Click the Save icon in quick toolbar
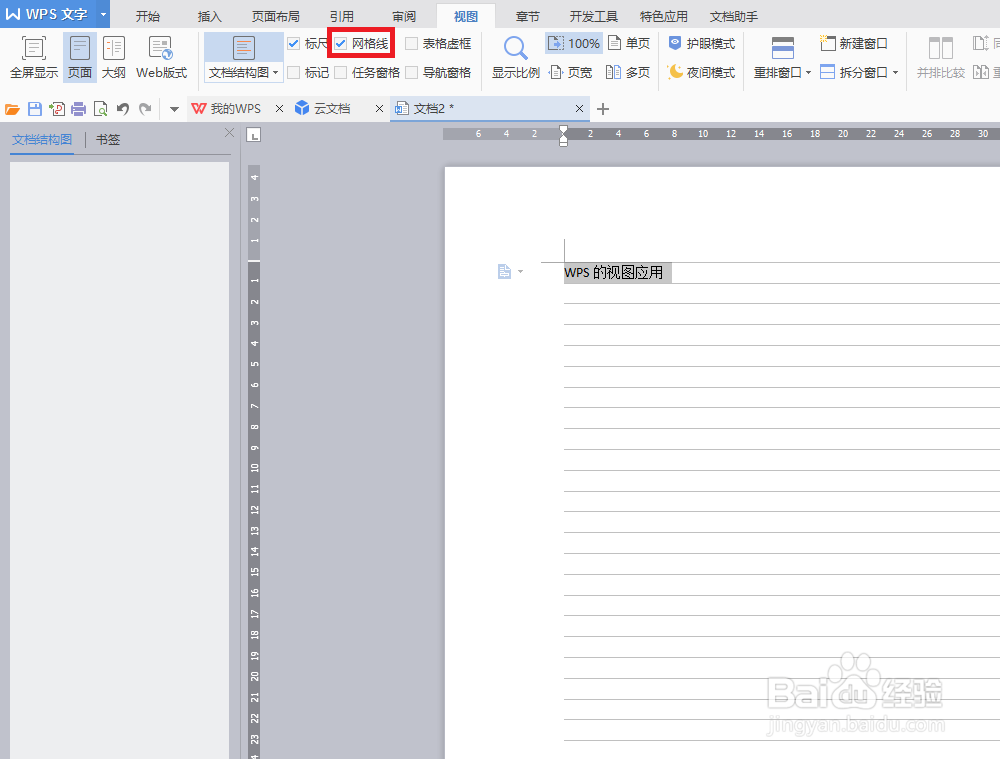The height and width of the screenshot is (759, 1000). click(34, 109)
